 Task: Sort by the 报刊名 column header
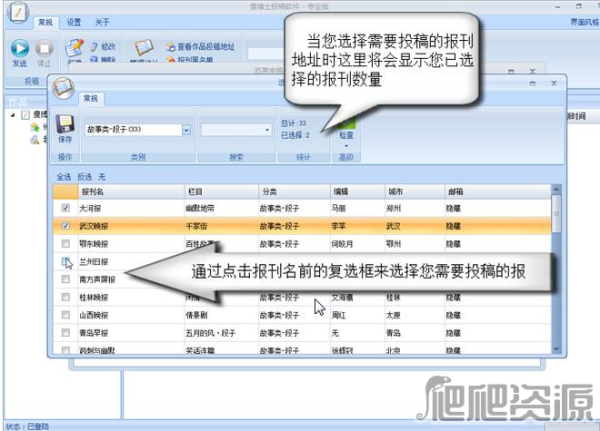pyautogui.click(x=131, y=191)
